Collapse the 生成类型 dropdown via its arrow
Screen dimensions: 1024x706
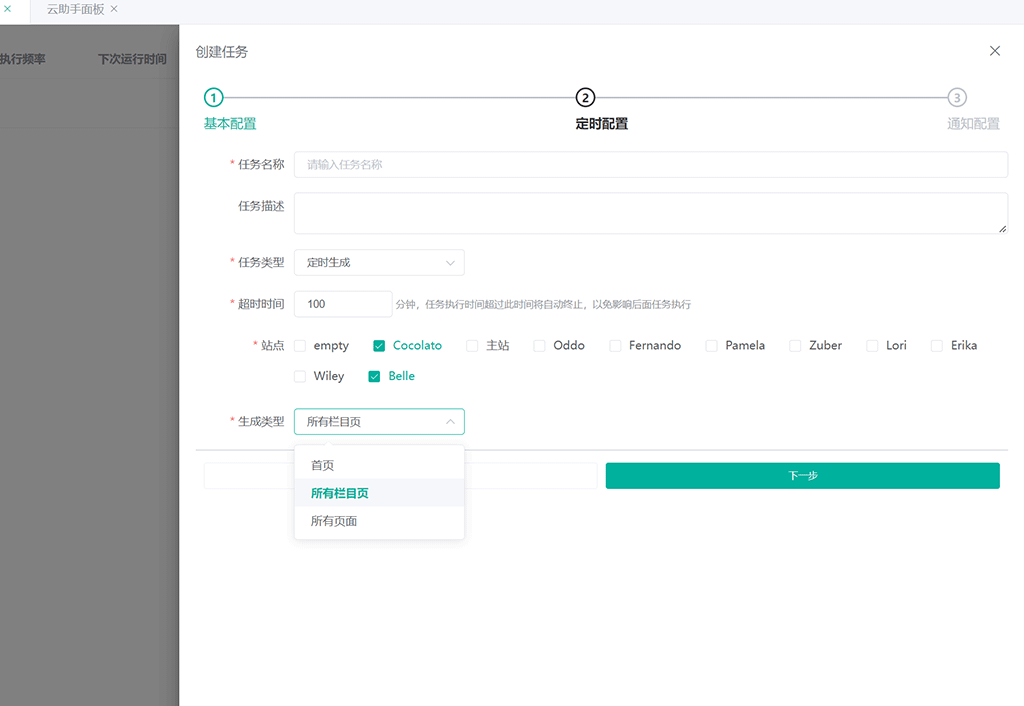click(450, 422)
